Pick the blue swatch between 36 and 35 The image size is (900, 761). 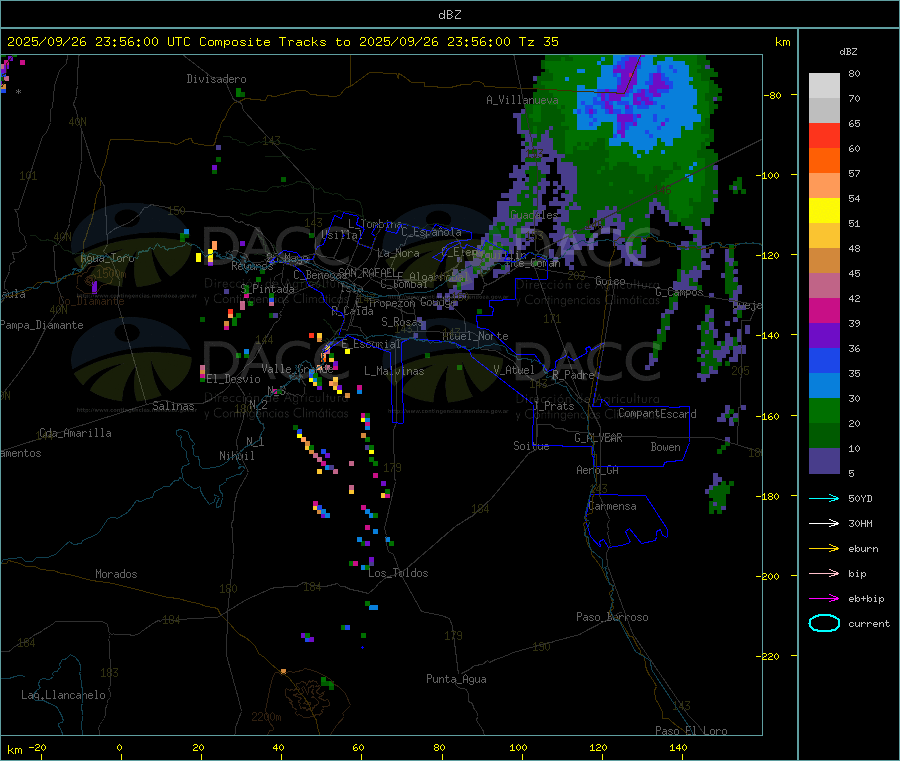[x=824, y=360]
